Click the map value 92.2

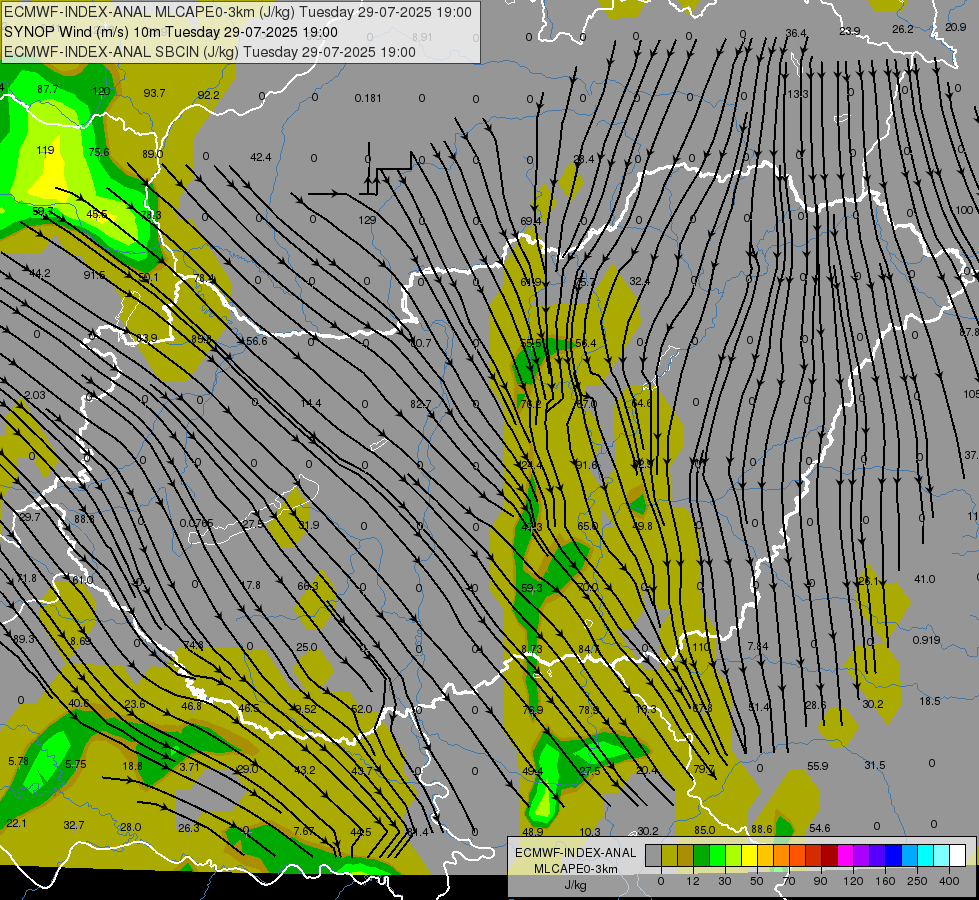click(x=208, y=95)
